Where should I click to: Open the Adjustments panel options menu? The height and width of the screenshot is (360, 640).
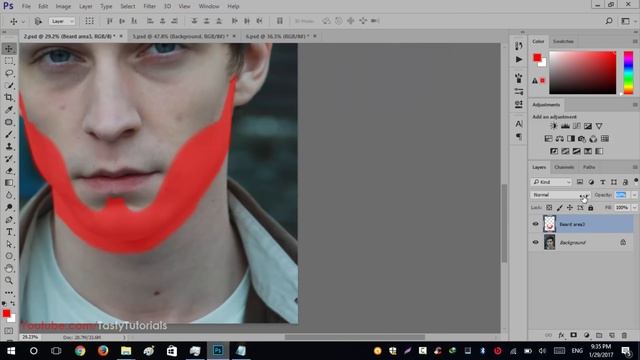(x=635, y=105)
